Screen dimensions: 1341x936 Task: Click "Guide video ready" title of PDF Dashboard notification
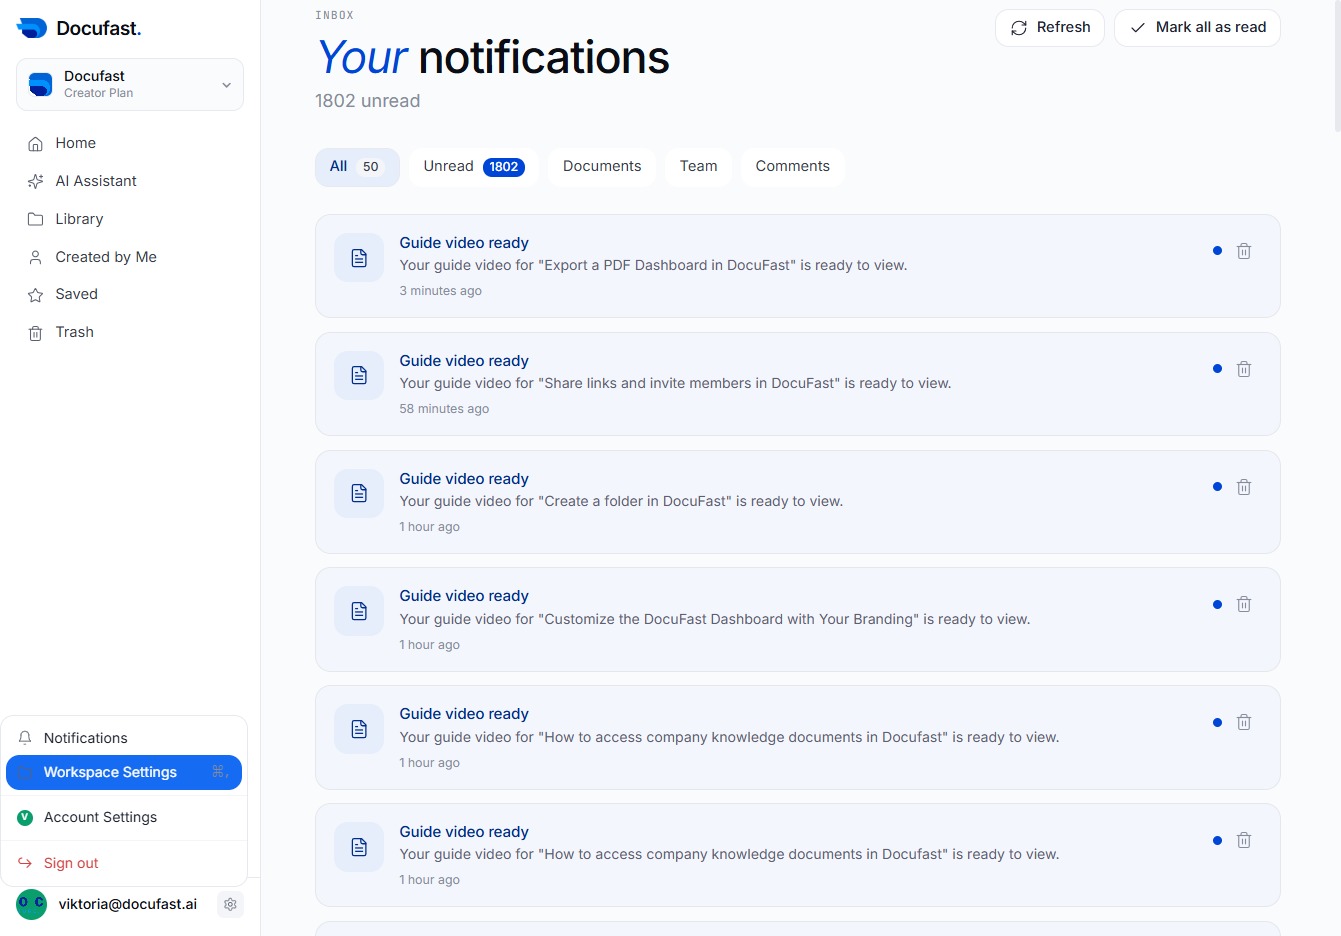pos(464,243)
